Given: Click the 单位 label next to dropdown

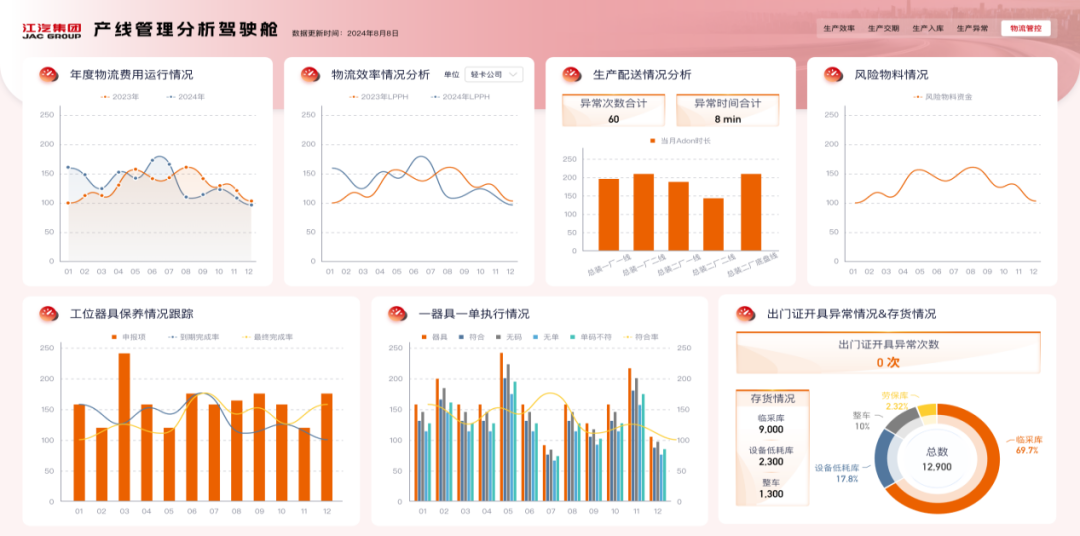Looking at the screenshot, I should click(x=451, y=74).
